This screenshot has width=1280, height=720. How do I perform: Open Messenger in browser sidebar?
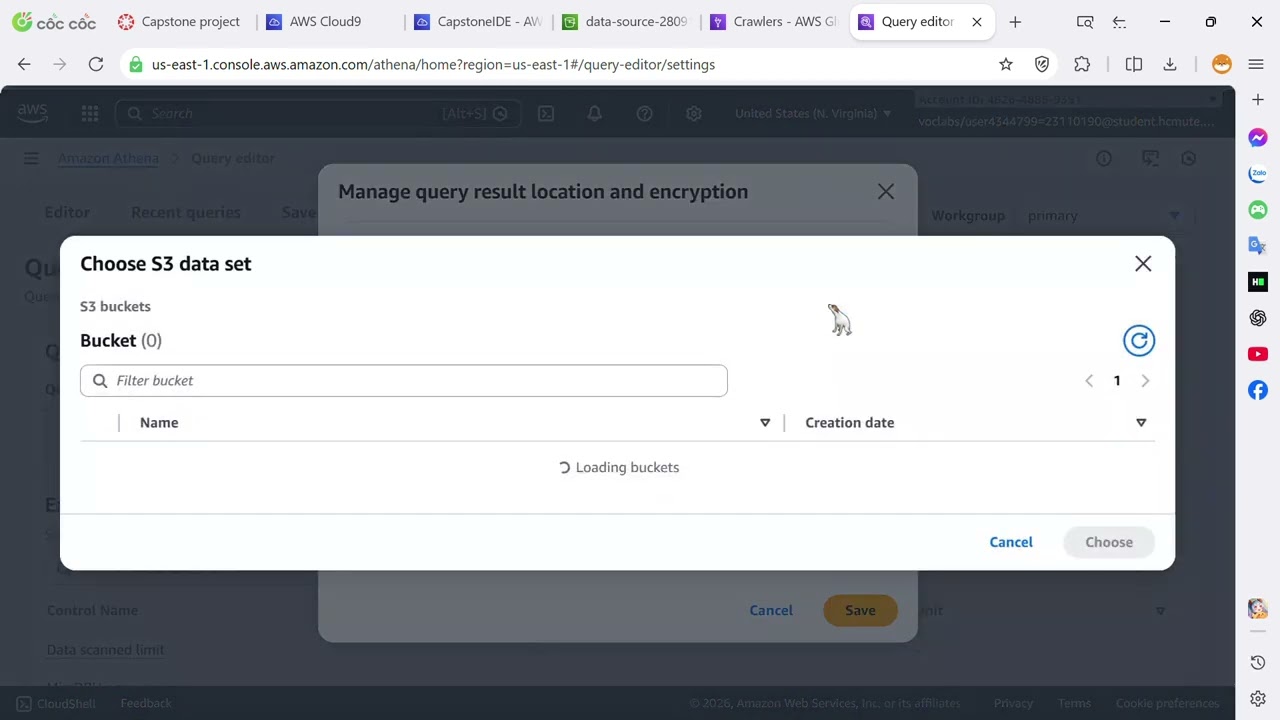click(1258, 138)
